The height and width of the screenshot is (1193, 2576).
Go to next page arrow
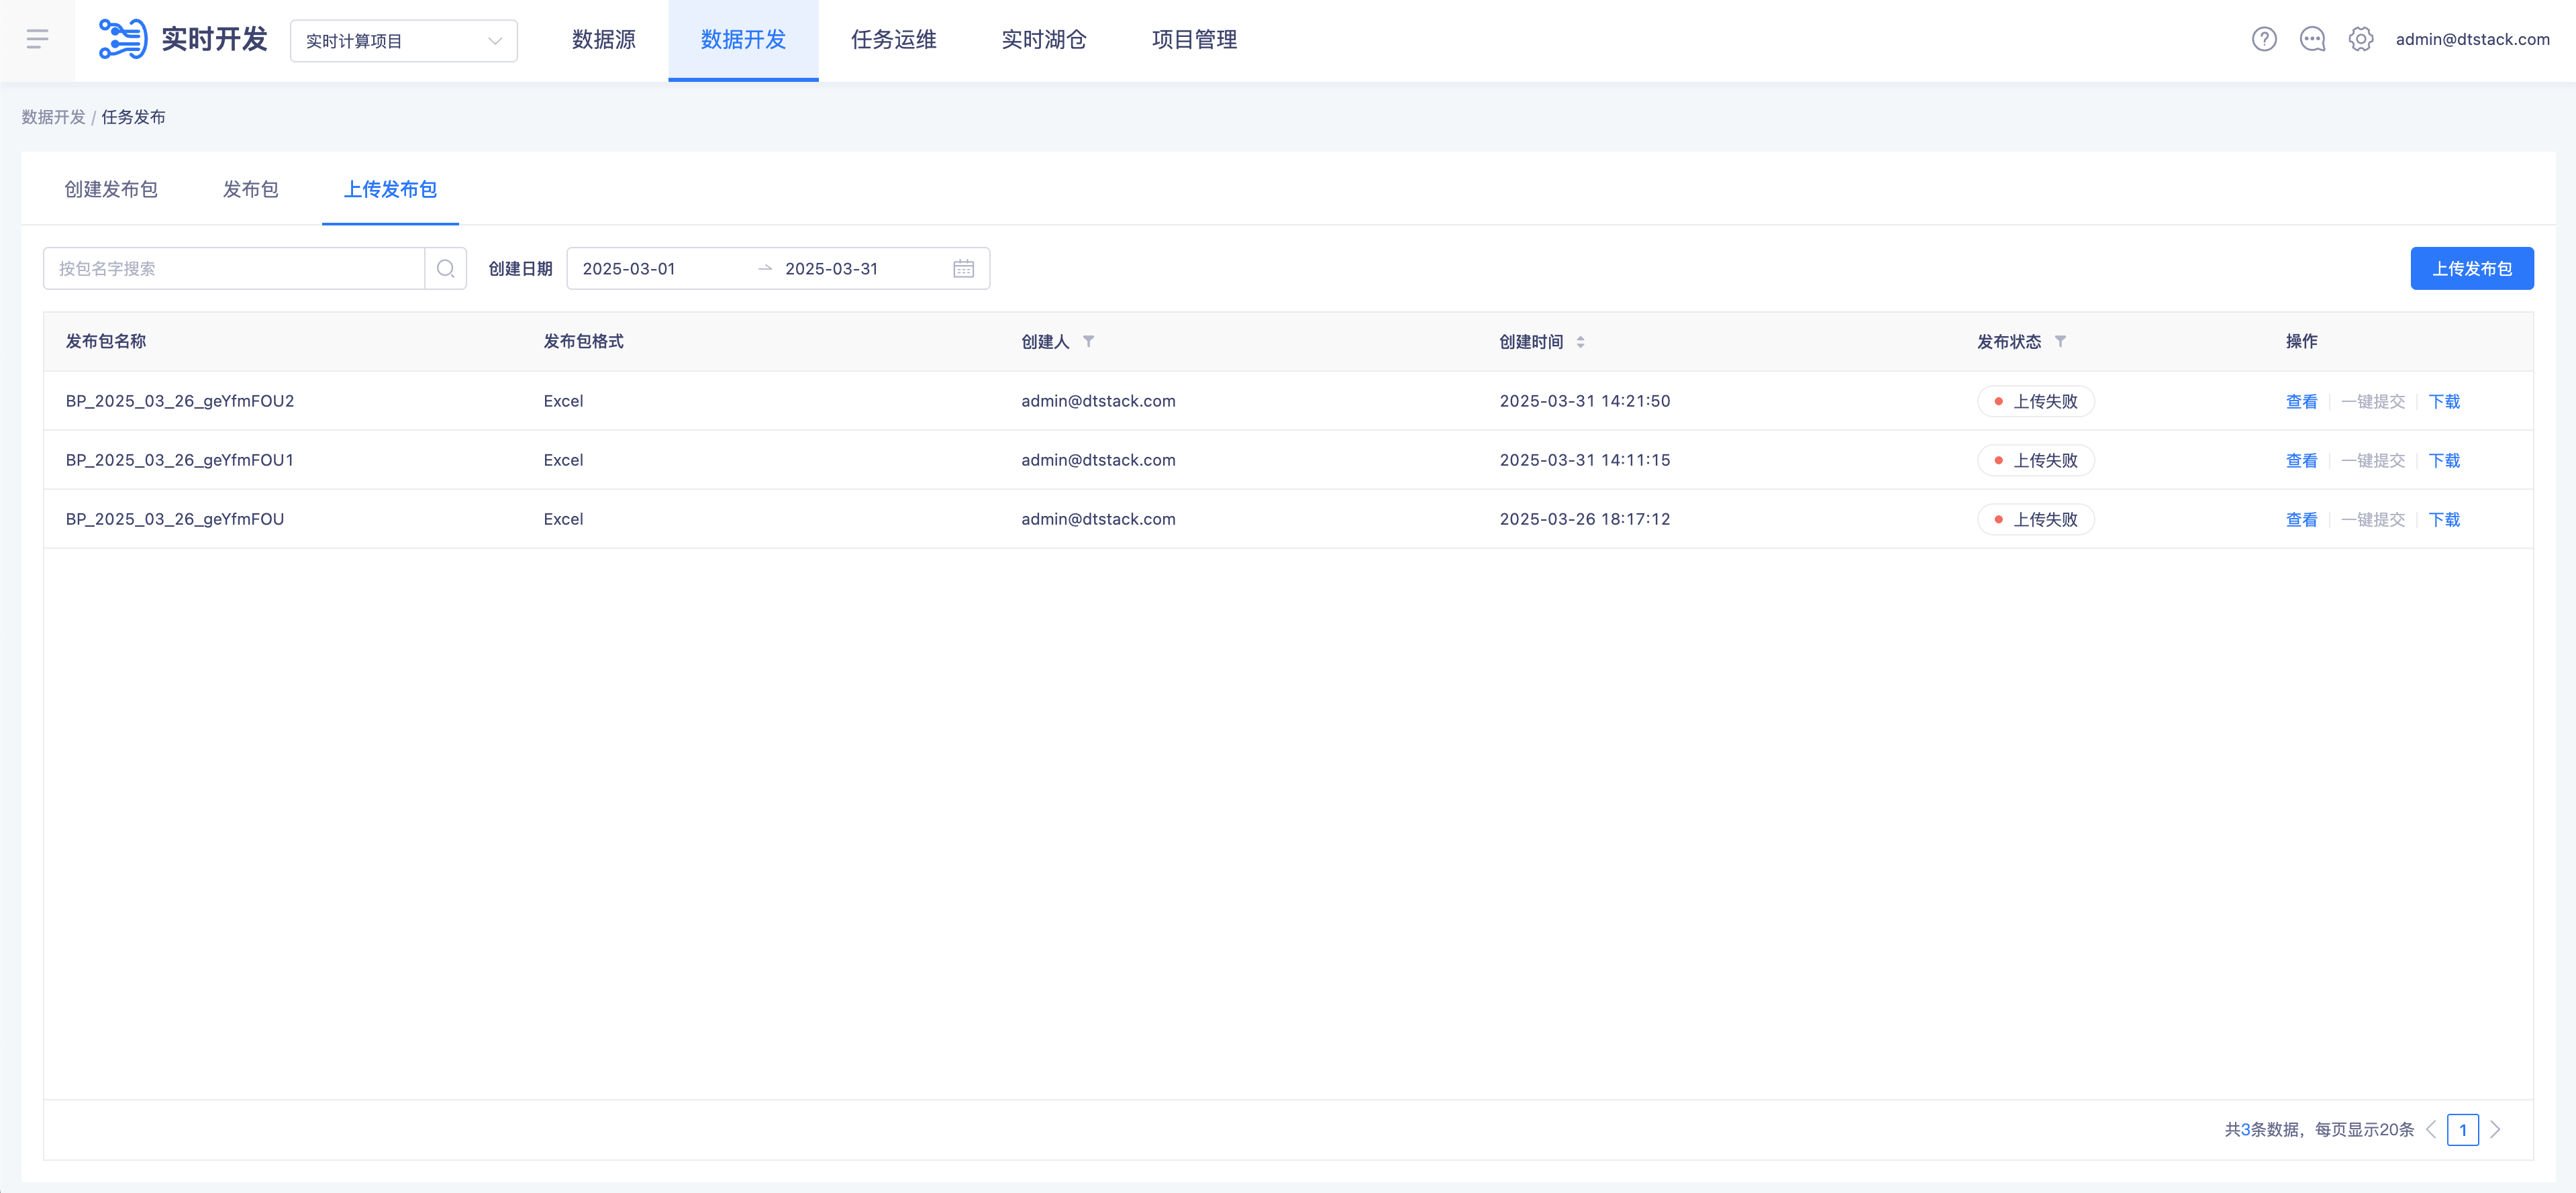[x=2495, y=1130]
